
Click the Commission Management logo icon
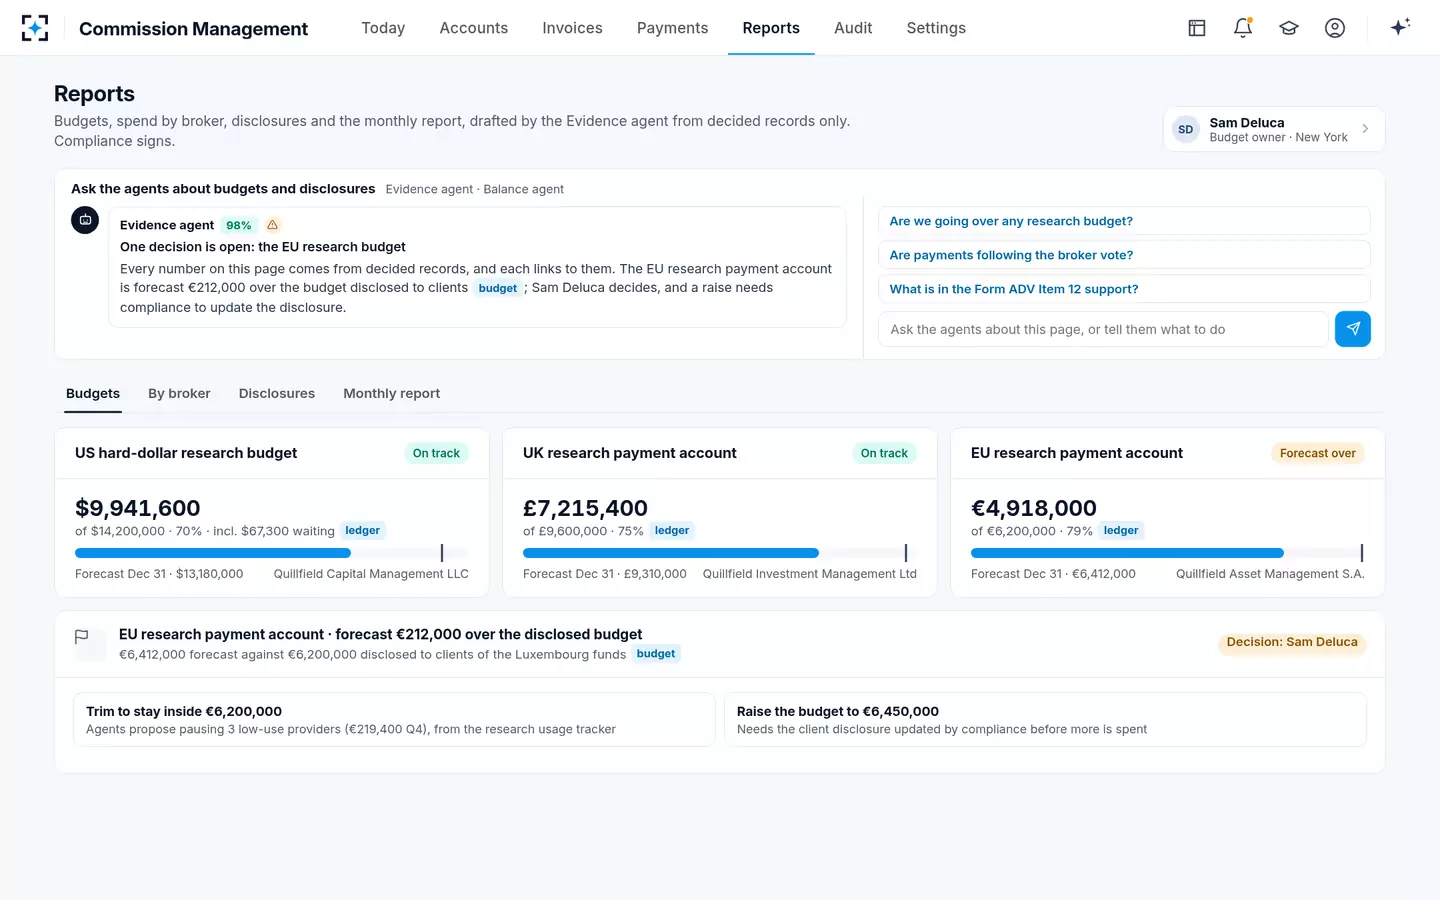pos(35,28)
